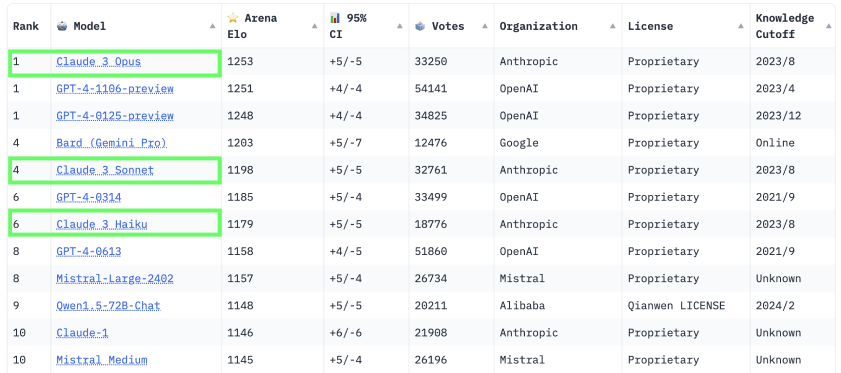Open the Mistral Medium link
Image resolution: width=841 pixels, height=373 pixels.
coord(102,360)
